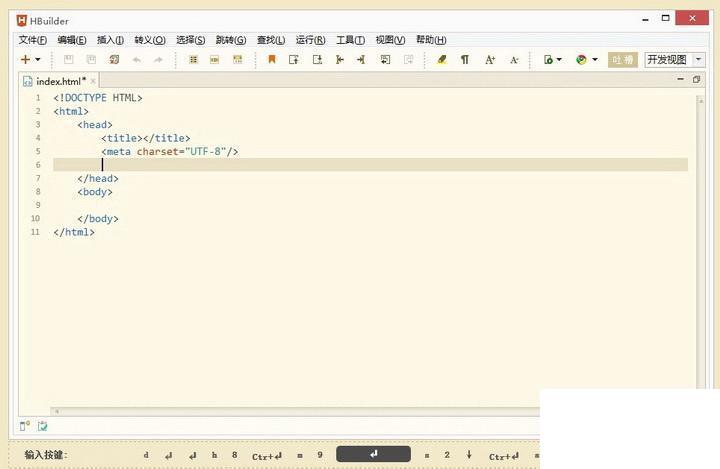Open the dropdown arrow beside the plus icon

(38, 59)
